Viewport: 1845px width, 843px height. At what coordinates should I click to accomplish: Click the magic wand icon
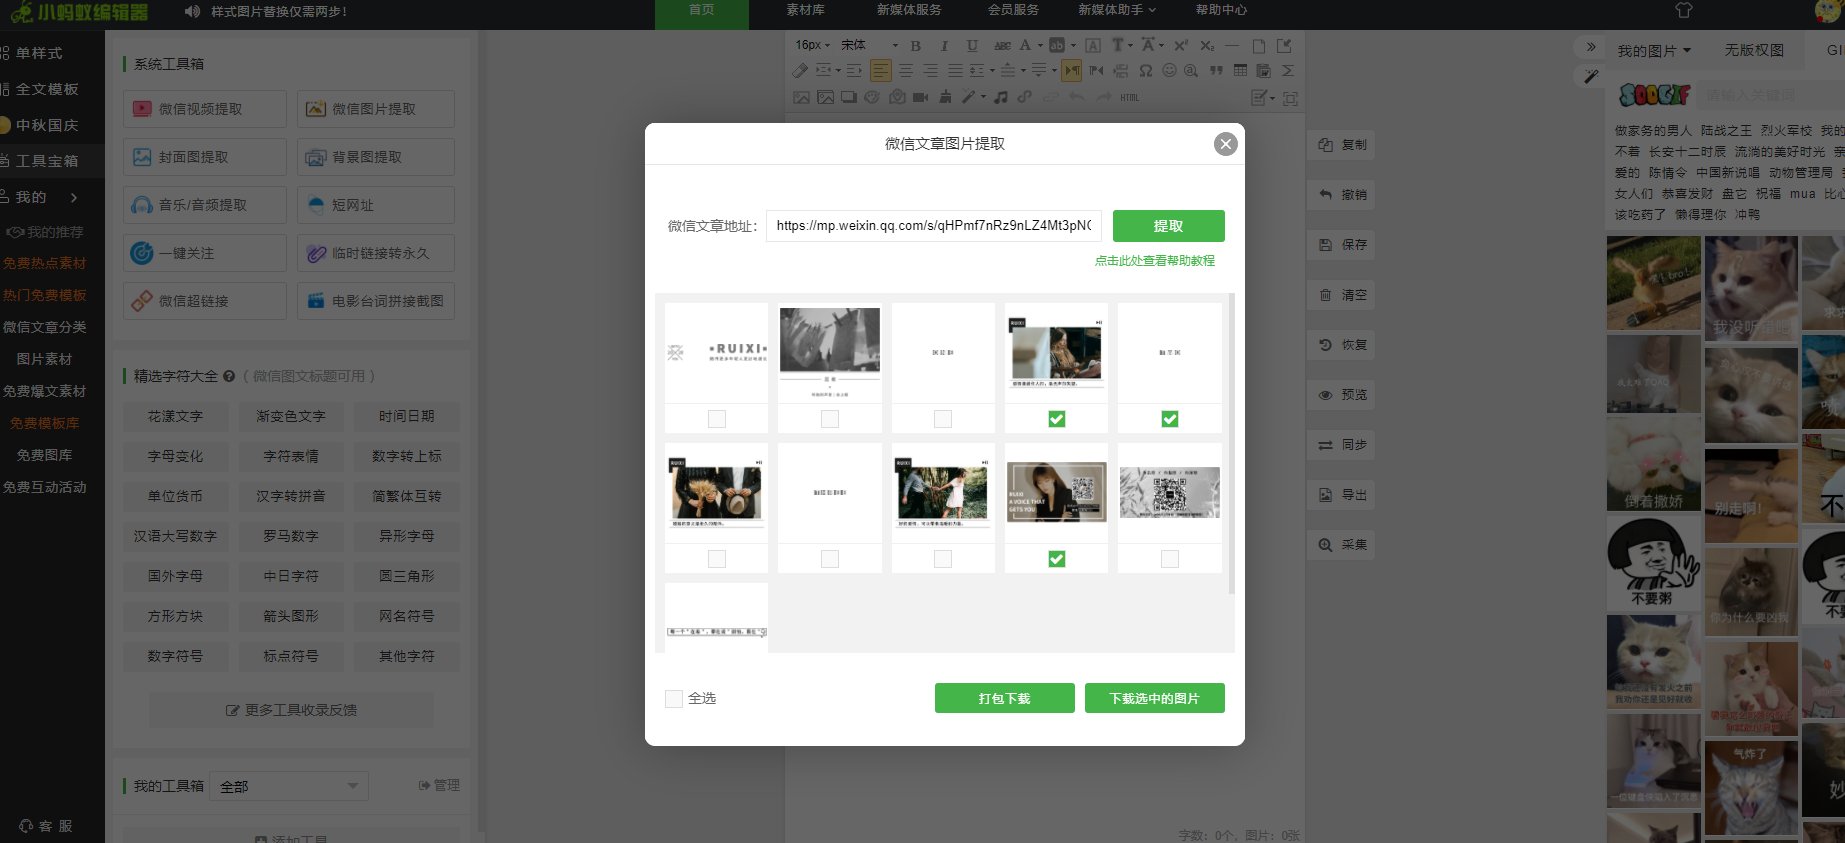pos(1591,76)
